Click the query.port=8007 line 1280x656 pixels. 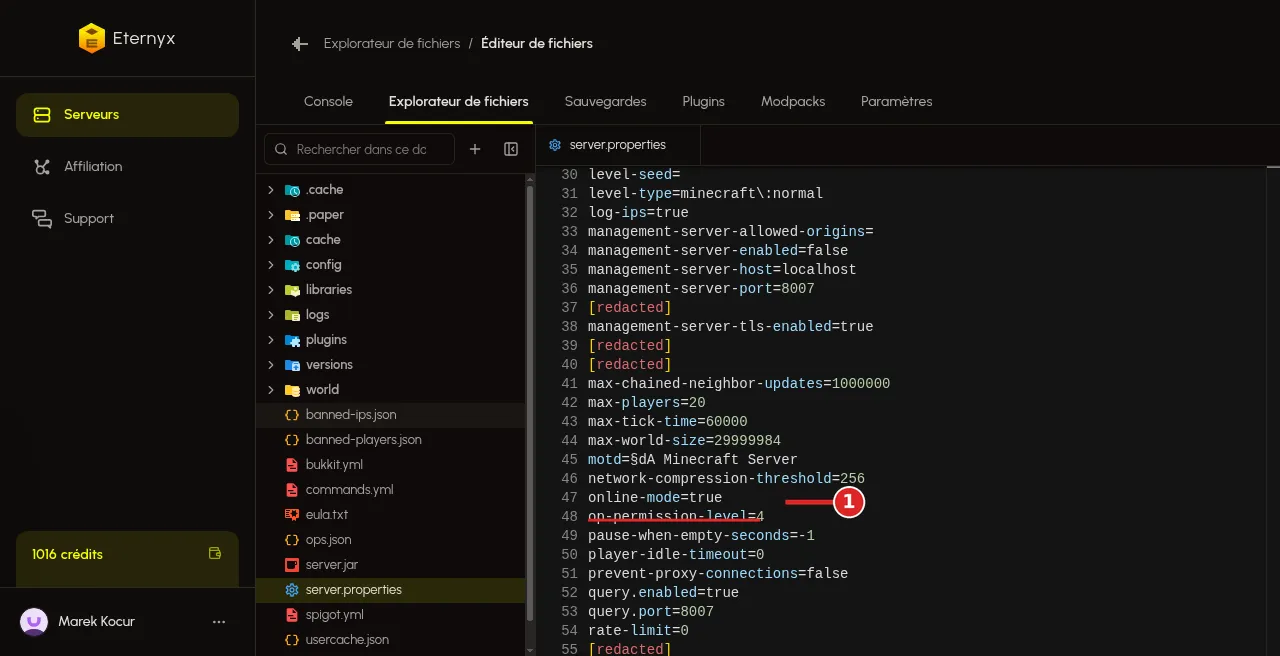651,612
